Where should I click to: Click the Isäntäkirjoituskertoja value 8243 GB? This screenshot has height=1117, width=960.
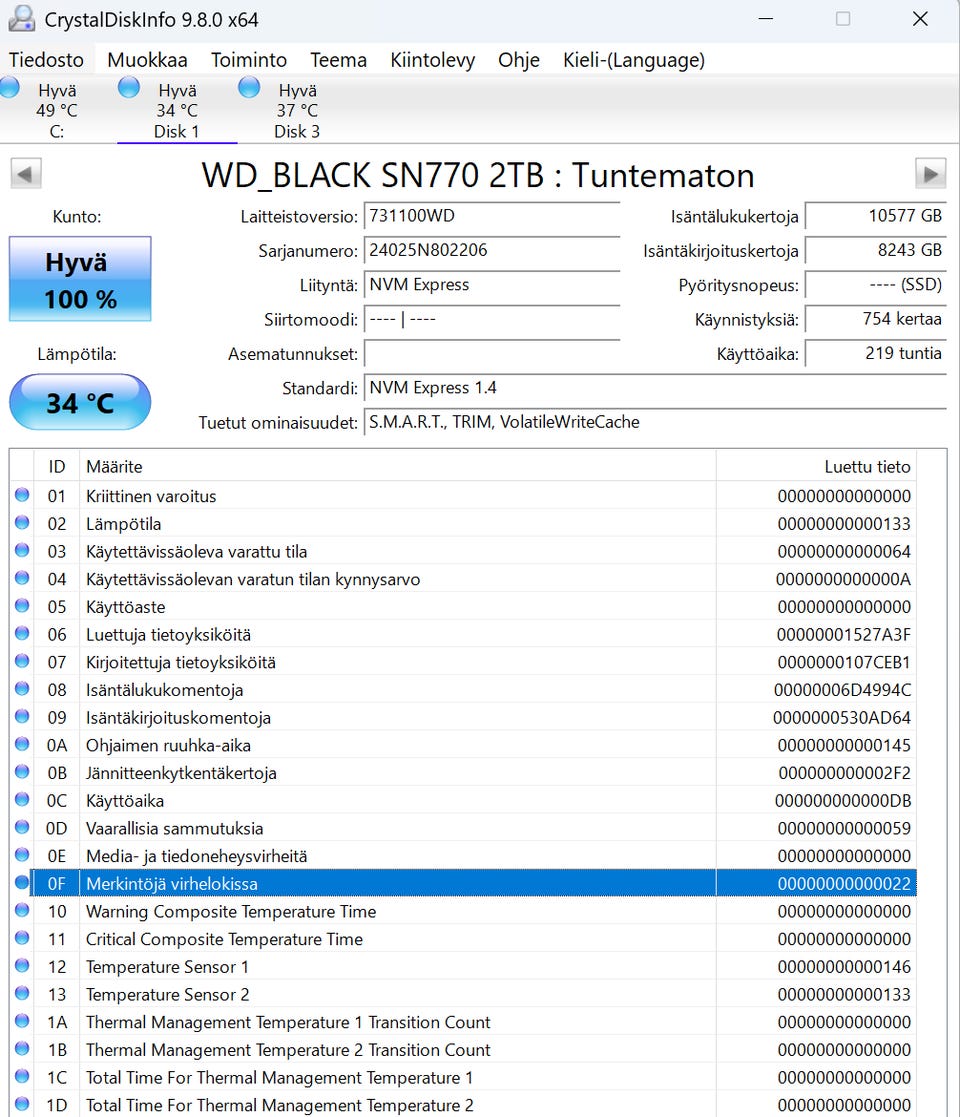click(876, 250)
